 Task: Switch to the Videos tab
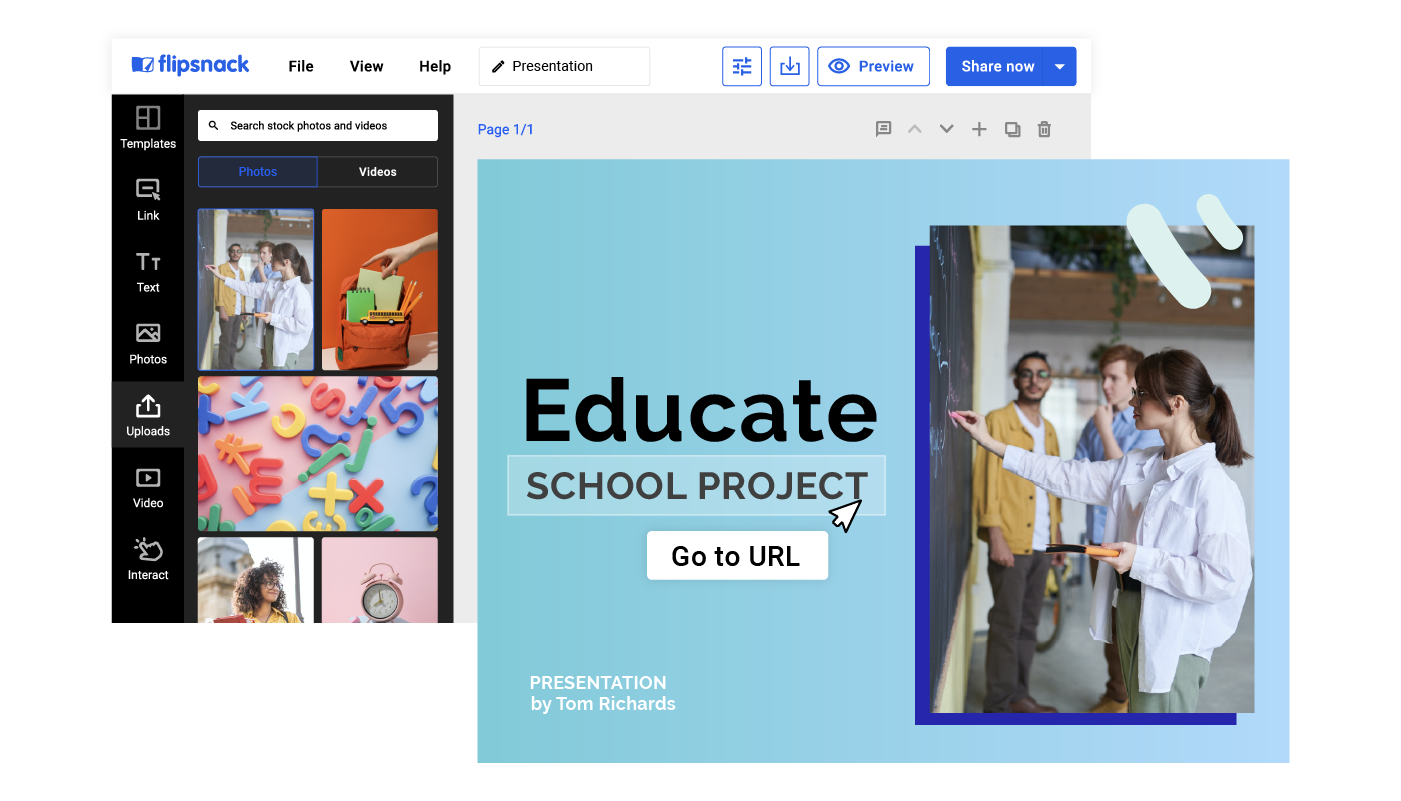click(378, 171)
